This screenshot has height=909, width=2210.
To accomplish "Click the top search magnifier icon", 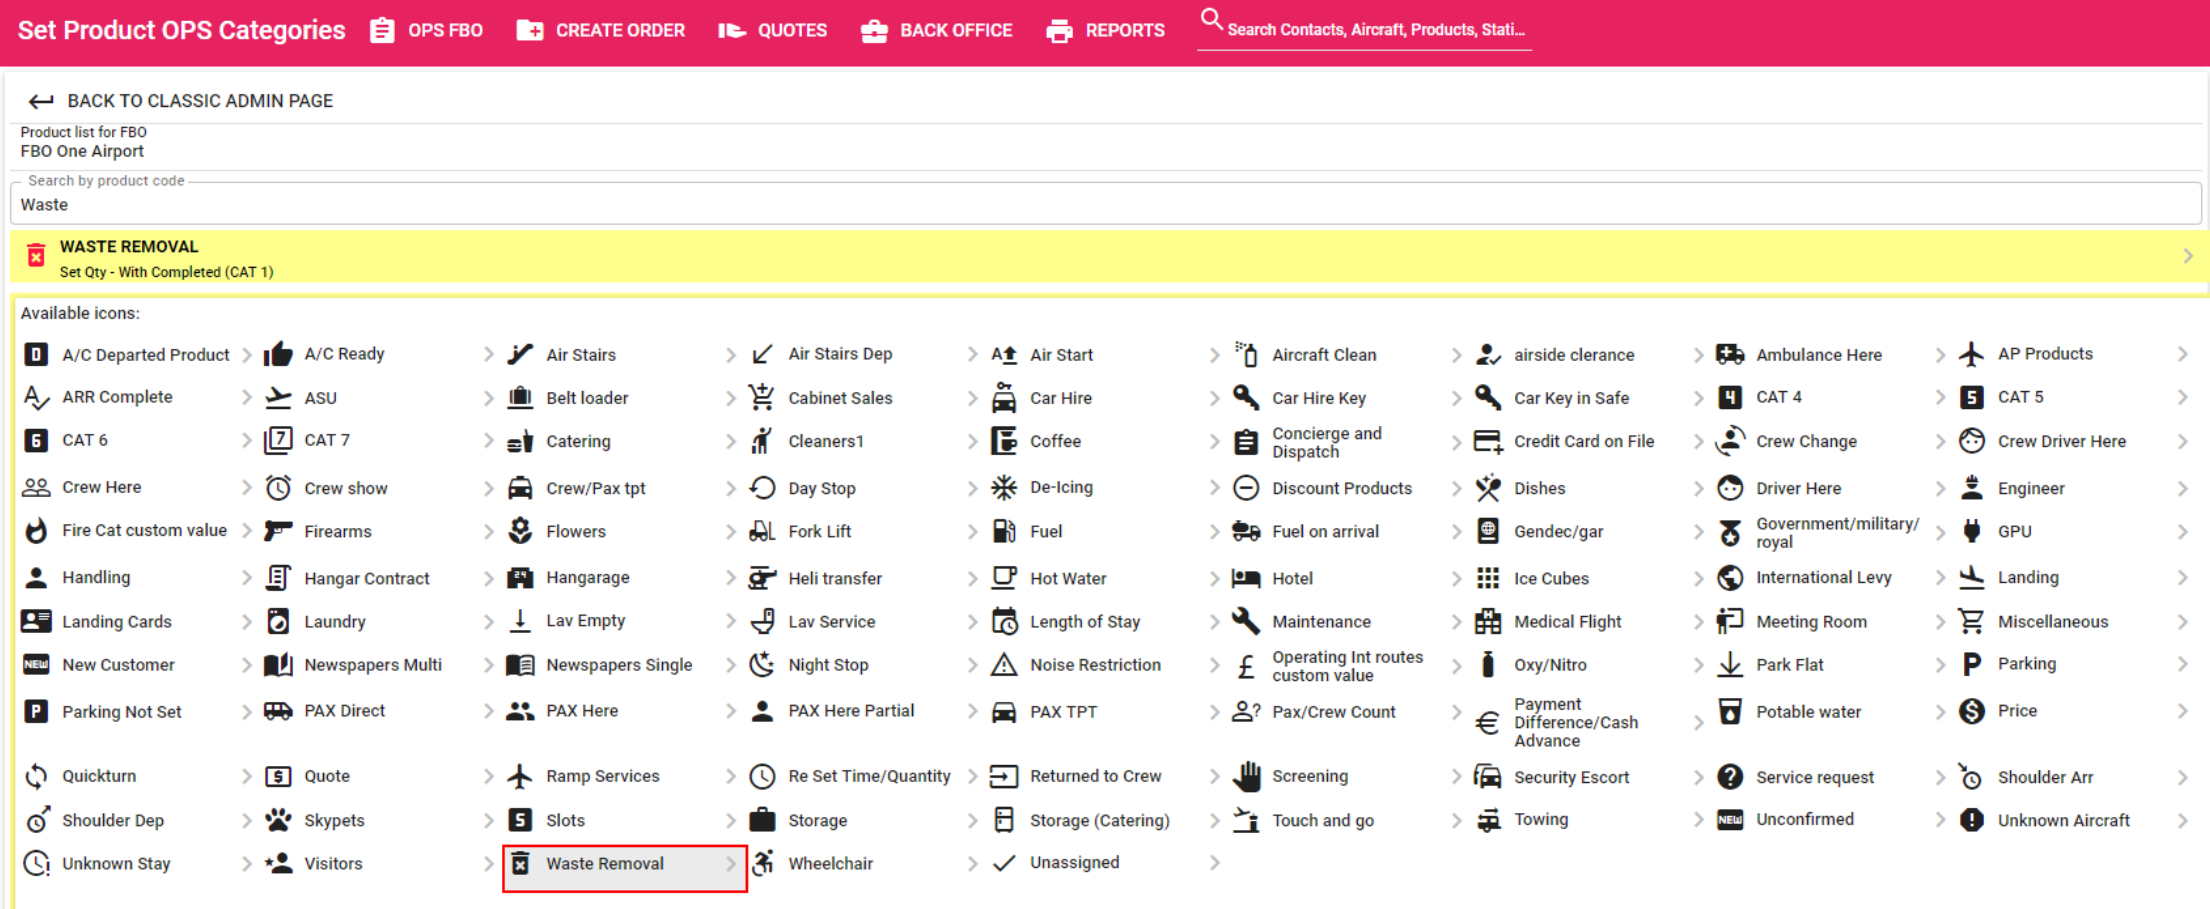I will (x=1211, y=20).
